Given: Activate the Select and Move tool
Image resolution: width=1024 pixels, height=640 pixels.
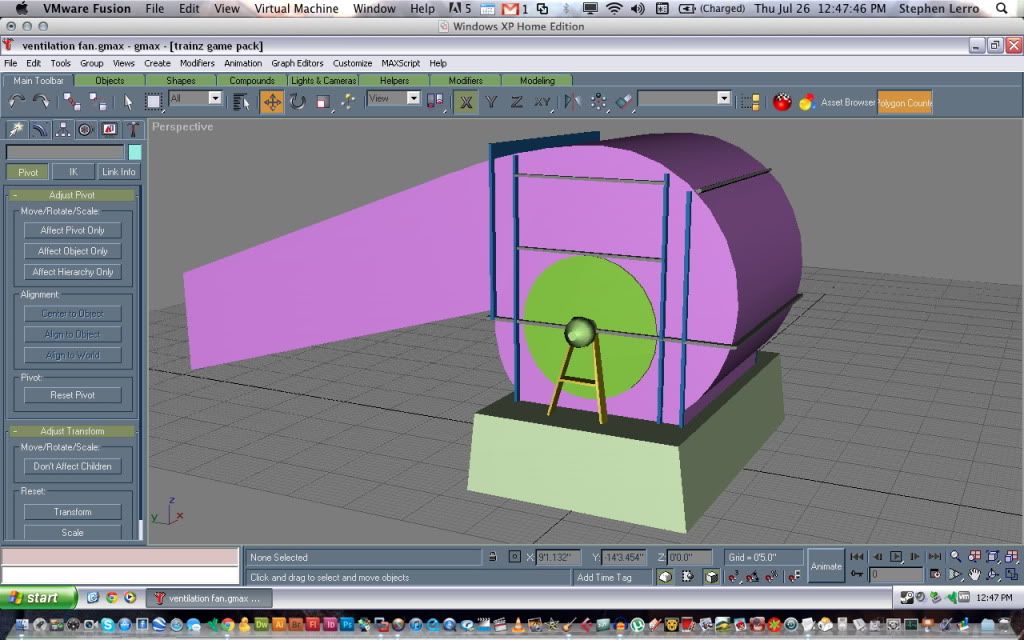Looking at the screenshot, I should 272,102.
